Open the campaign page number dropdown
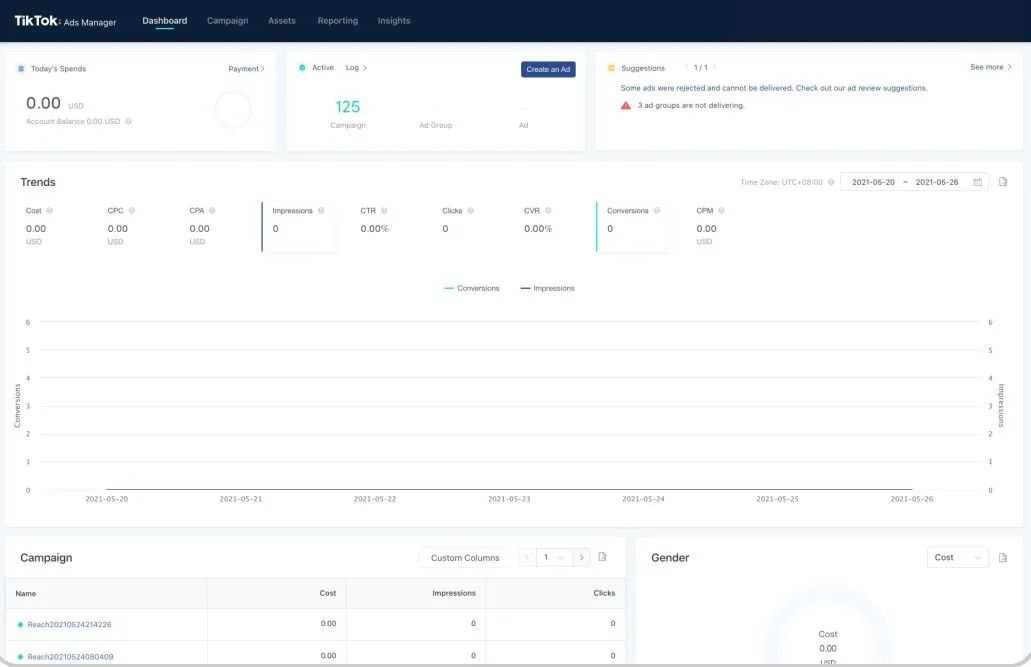Screen dimensions: 1031x667 tap(553, 557)
